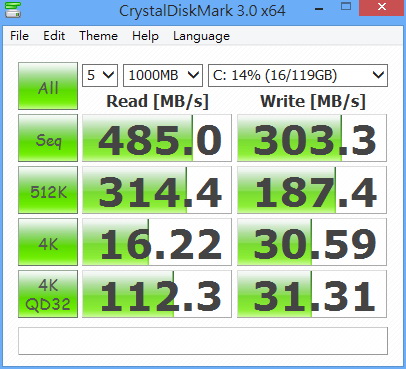Select the 4K QD32 read value 112.3

[157, 294]
